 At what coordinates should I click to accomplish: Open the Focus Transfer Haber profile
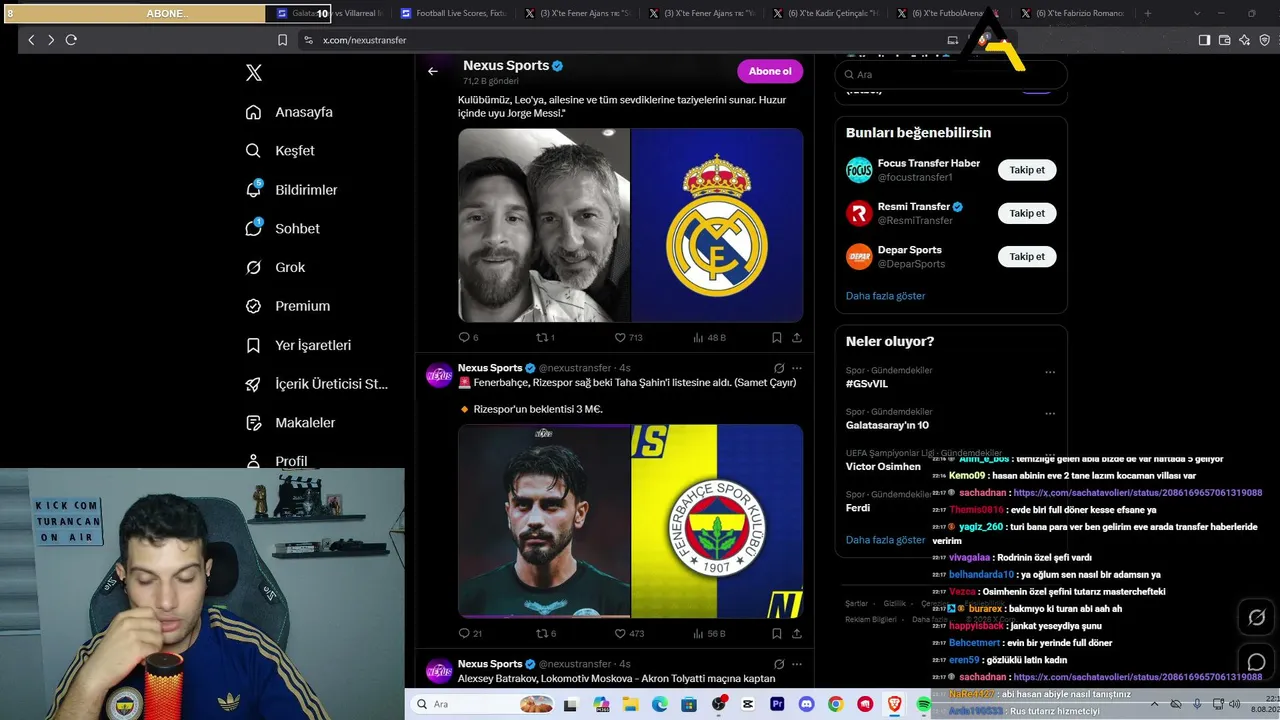click(928, 163)
